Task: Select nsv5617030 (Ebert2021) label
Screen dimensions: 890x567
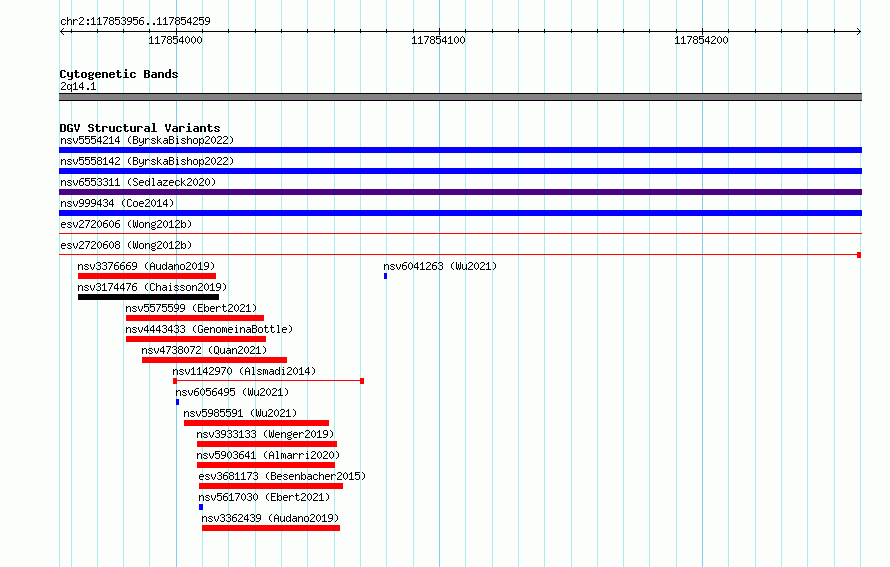Action: tap(264, 497)
